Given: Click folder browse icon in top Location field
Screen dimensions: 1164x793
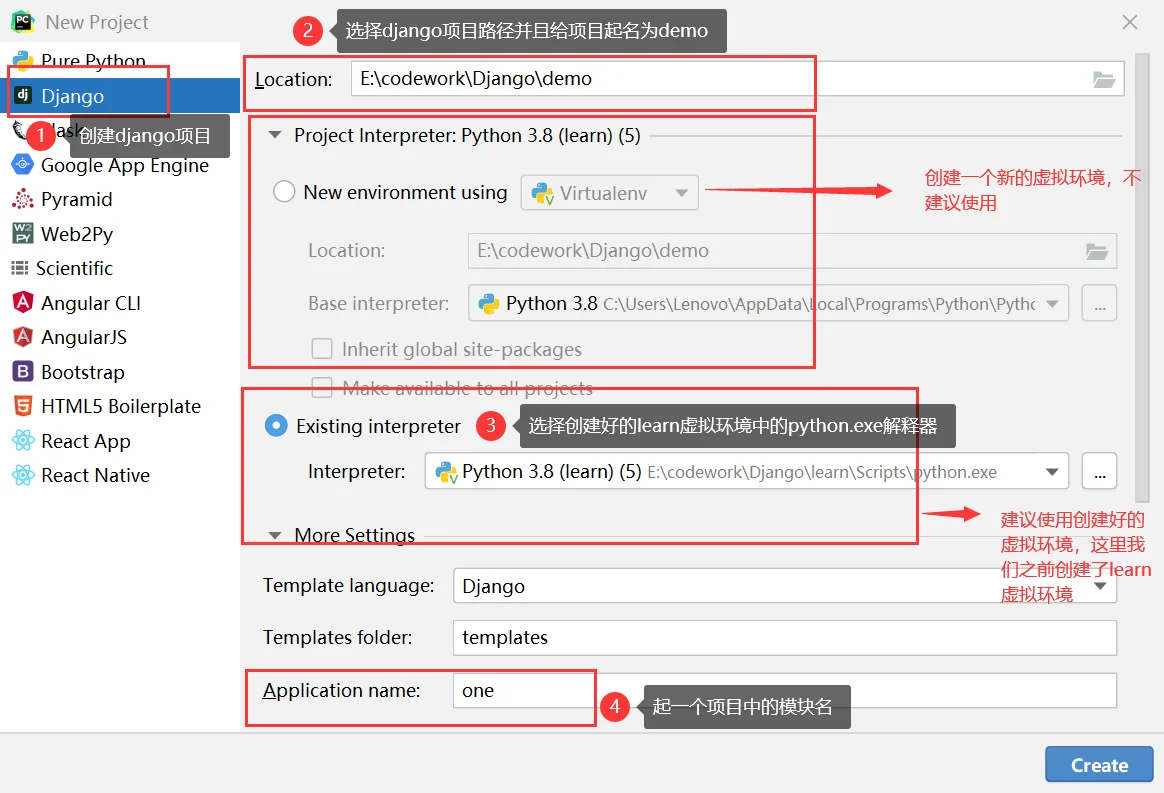Looking at the screenshot, I should (x=1103, y=80).
